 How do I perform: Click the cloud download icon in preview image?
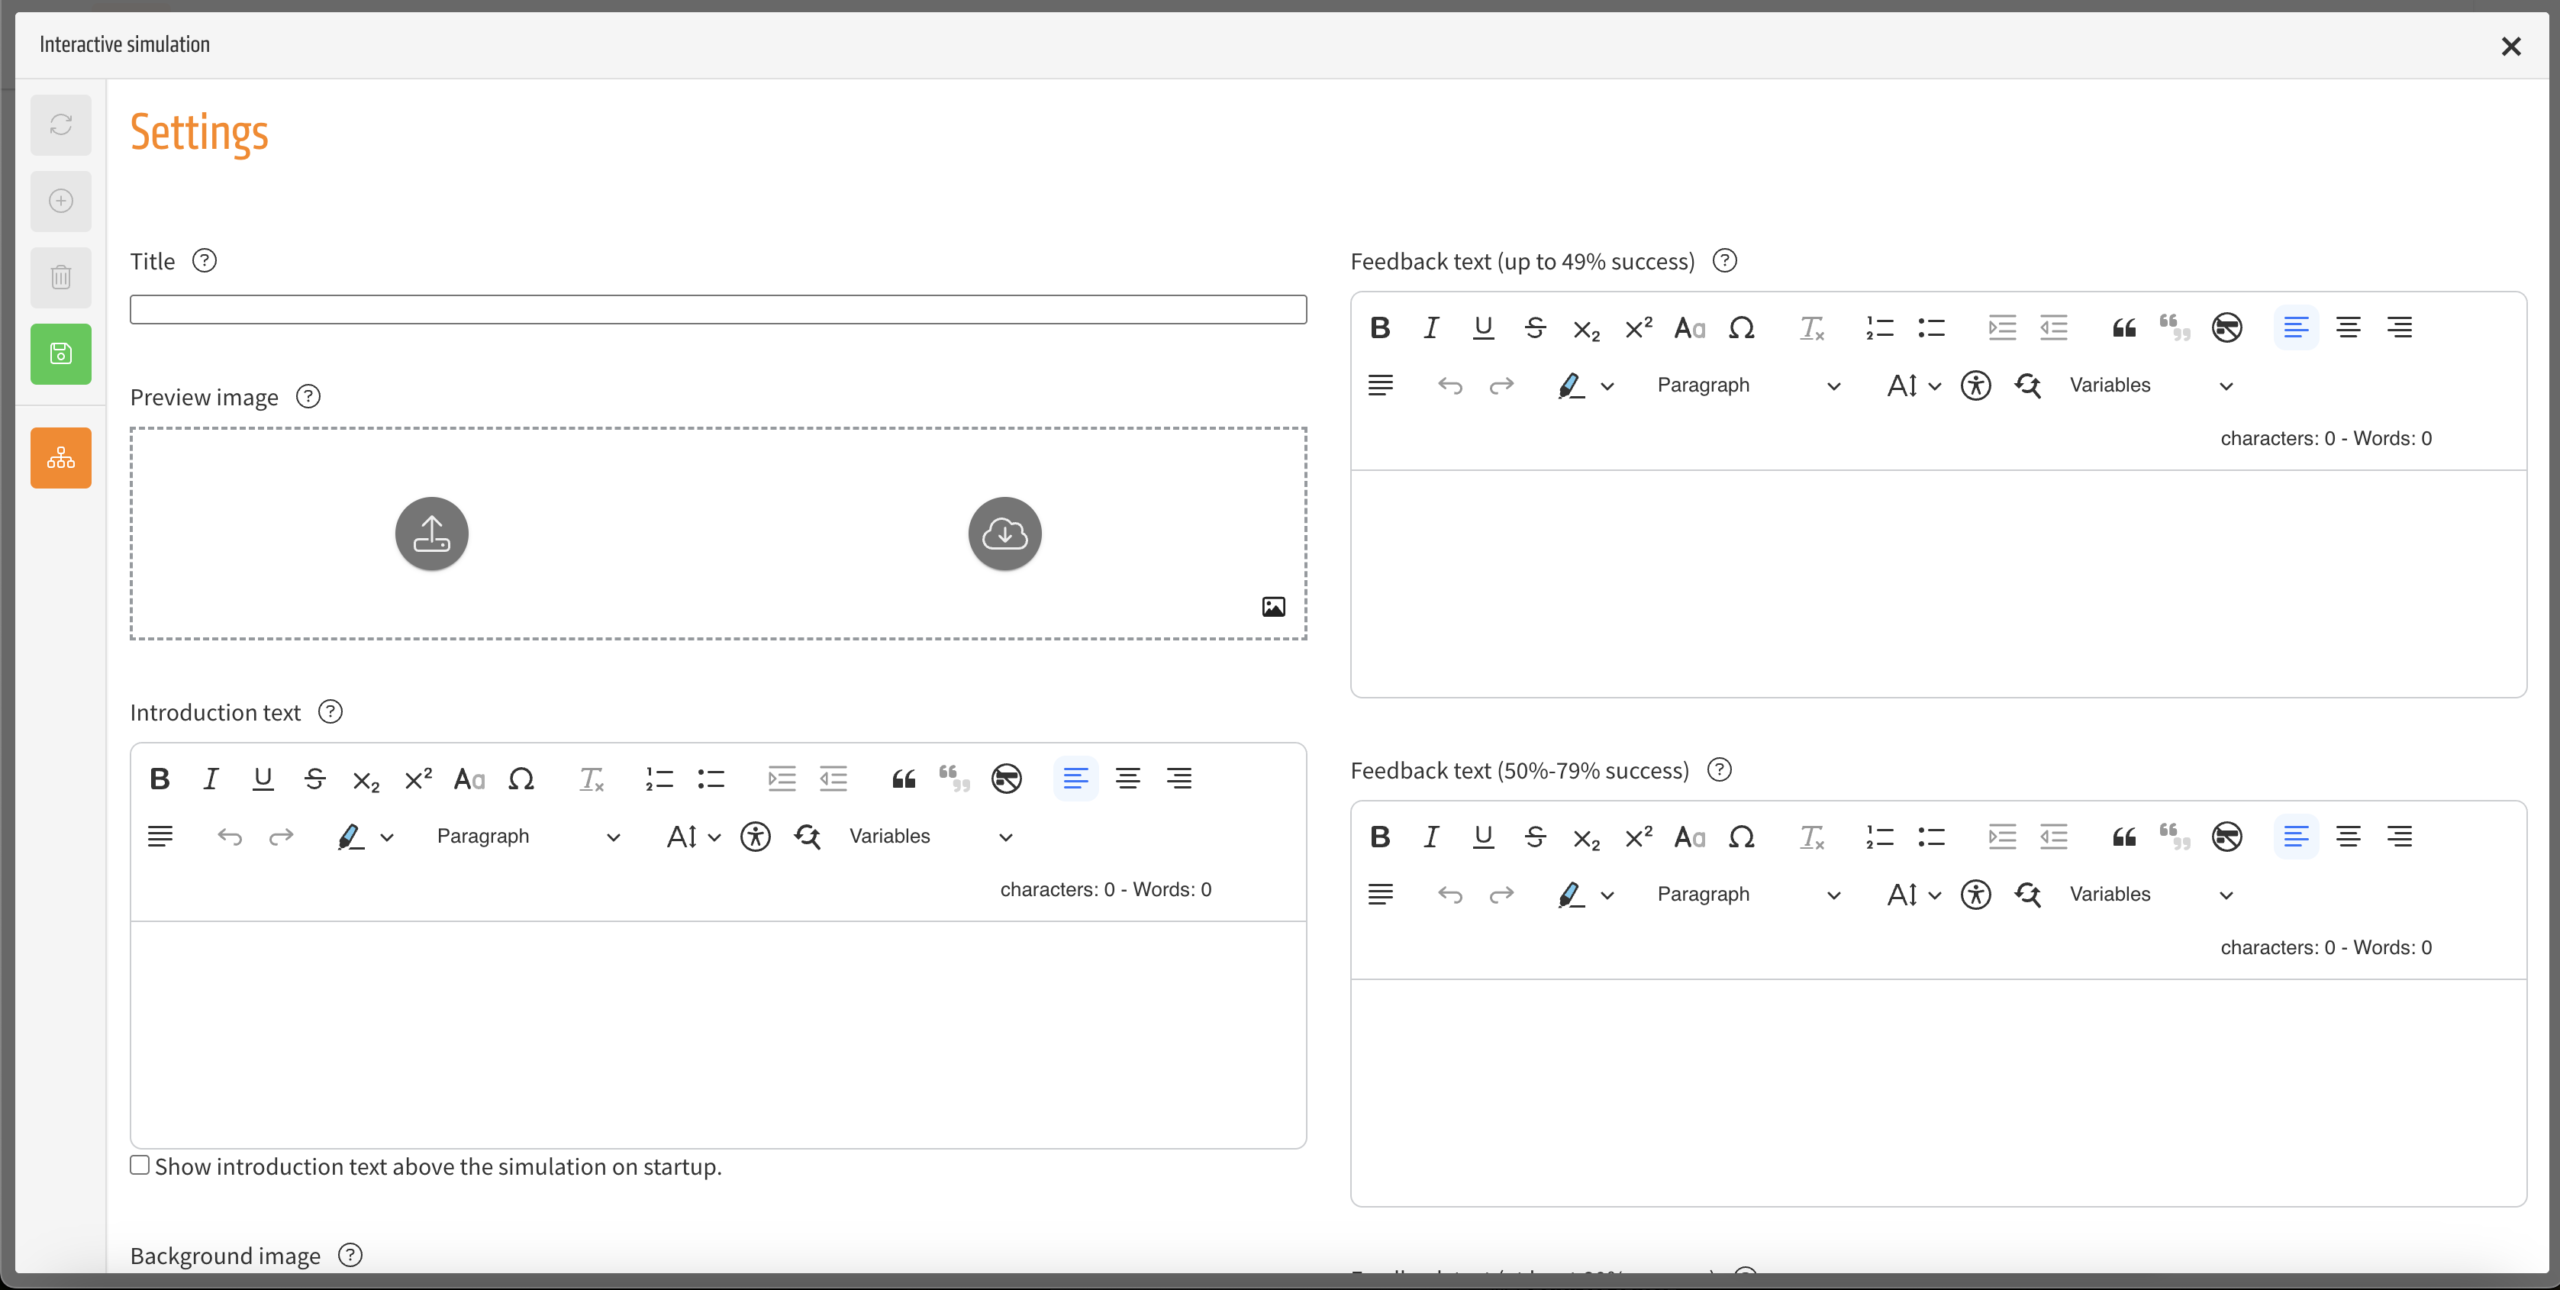[x=1005, y=534]
